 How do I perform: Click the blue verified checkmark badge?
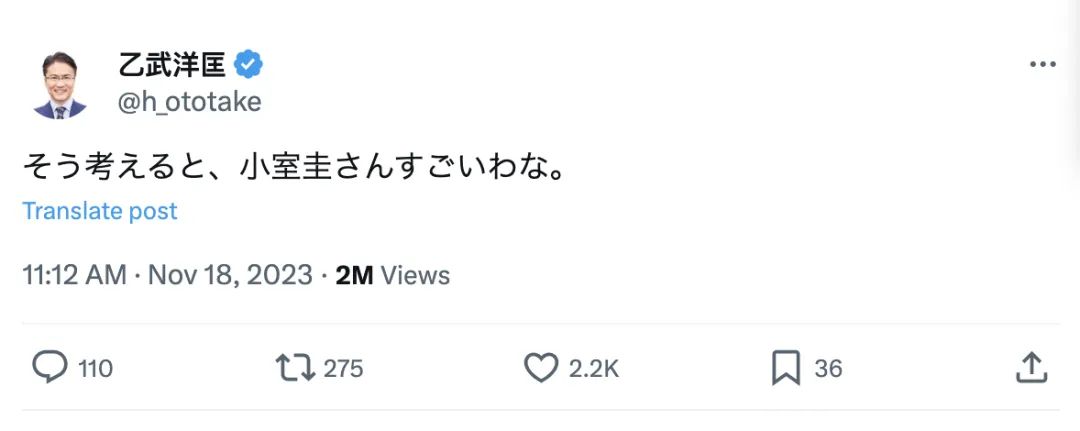[248, 65]
